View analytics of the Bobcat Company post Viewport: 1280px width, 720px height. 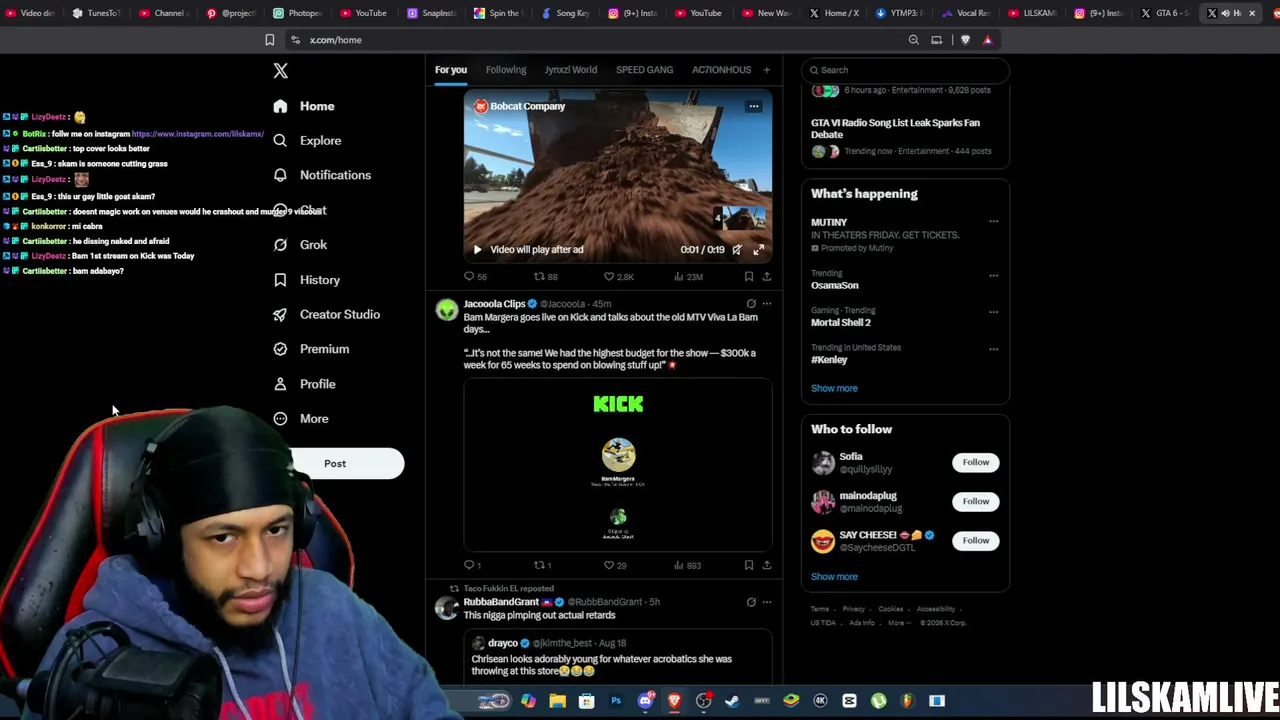[688, 277]
